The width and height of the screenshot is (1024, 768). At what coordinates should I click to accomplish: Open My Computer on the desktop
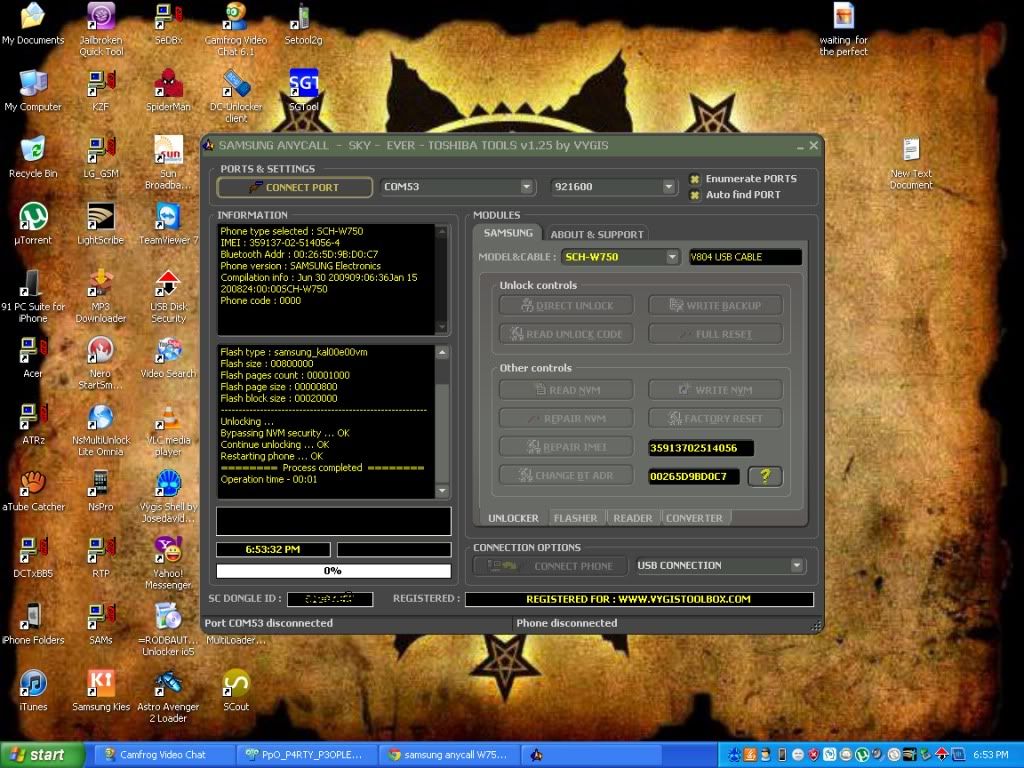[33, 90]
